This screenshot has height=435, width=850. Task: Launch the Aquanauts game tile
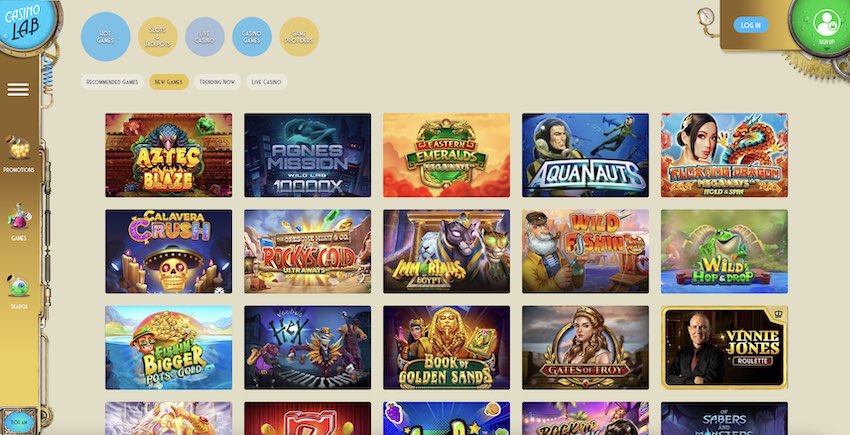click(585, 155)
